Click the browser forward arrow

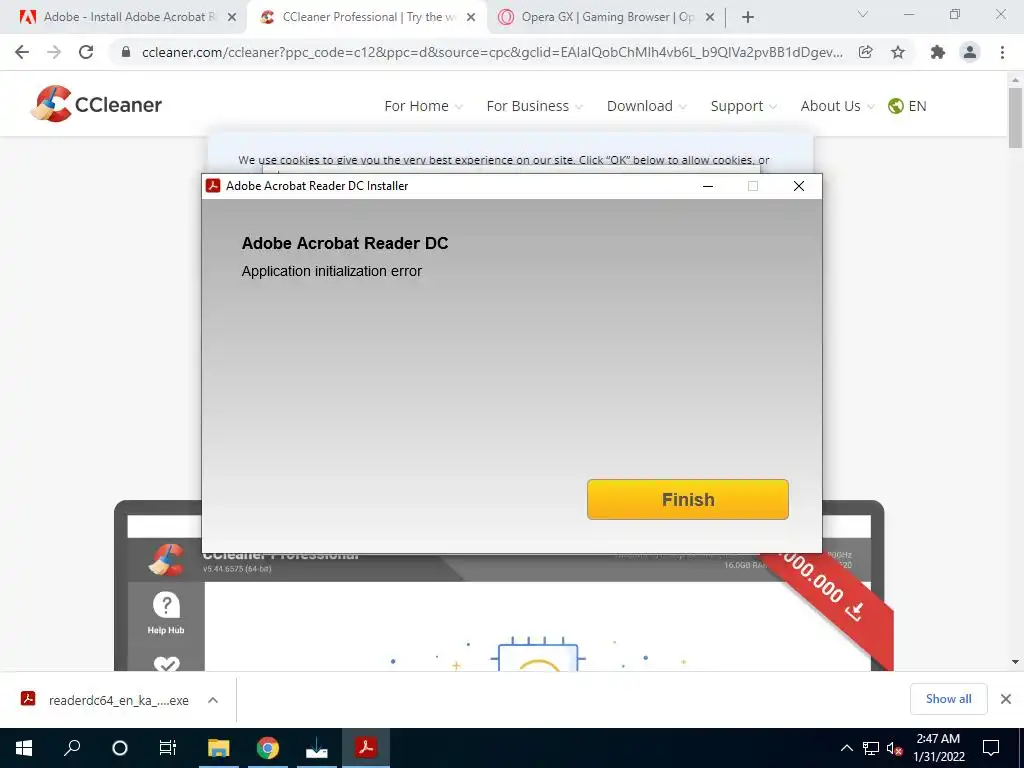coord(54,52)
